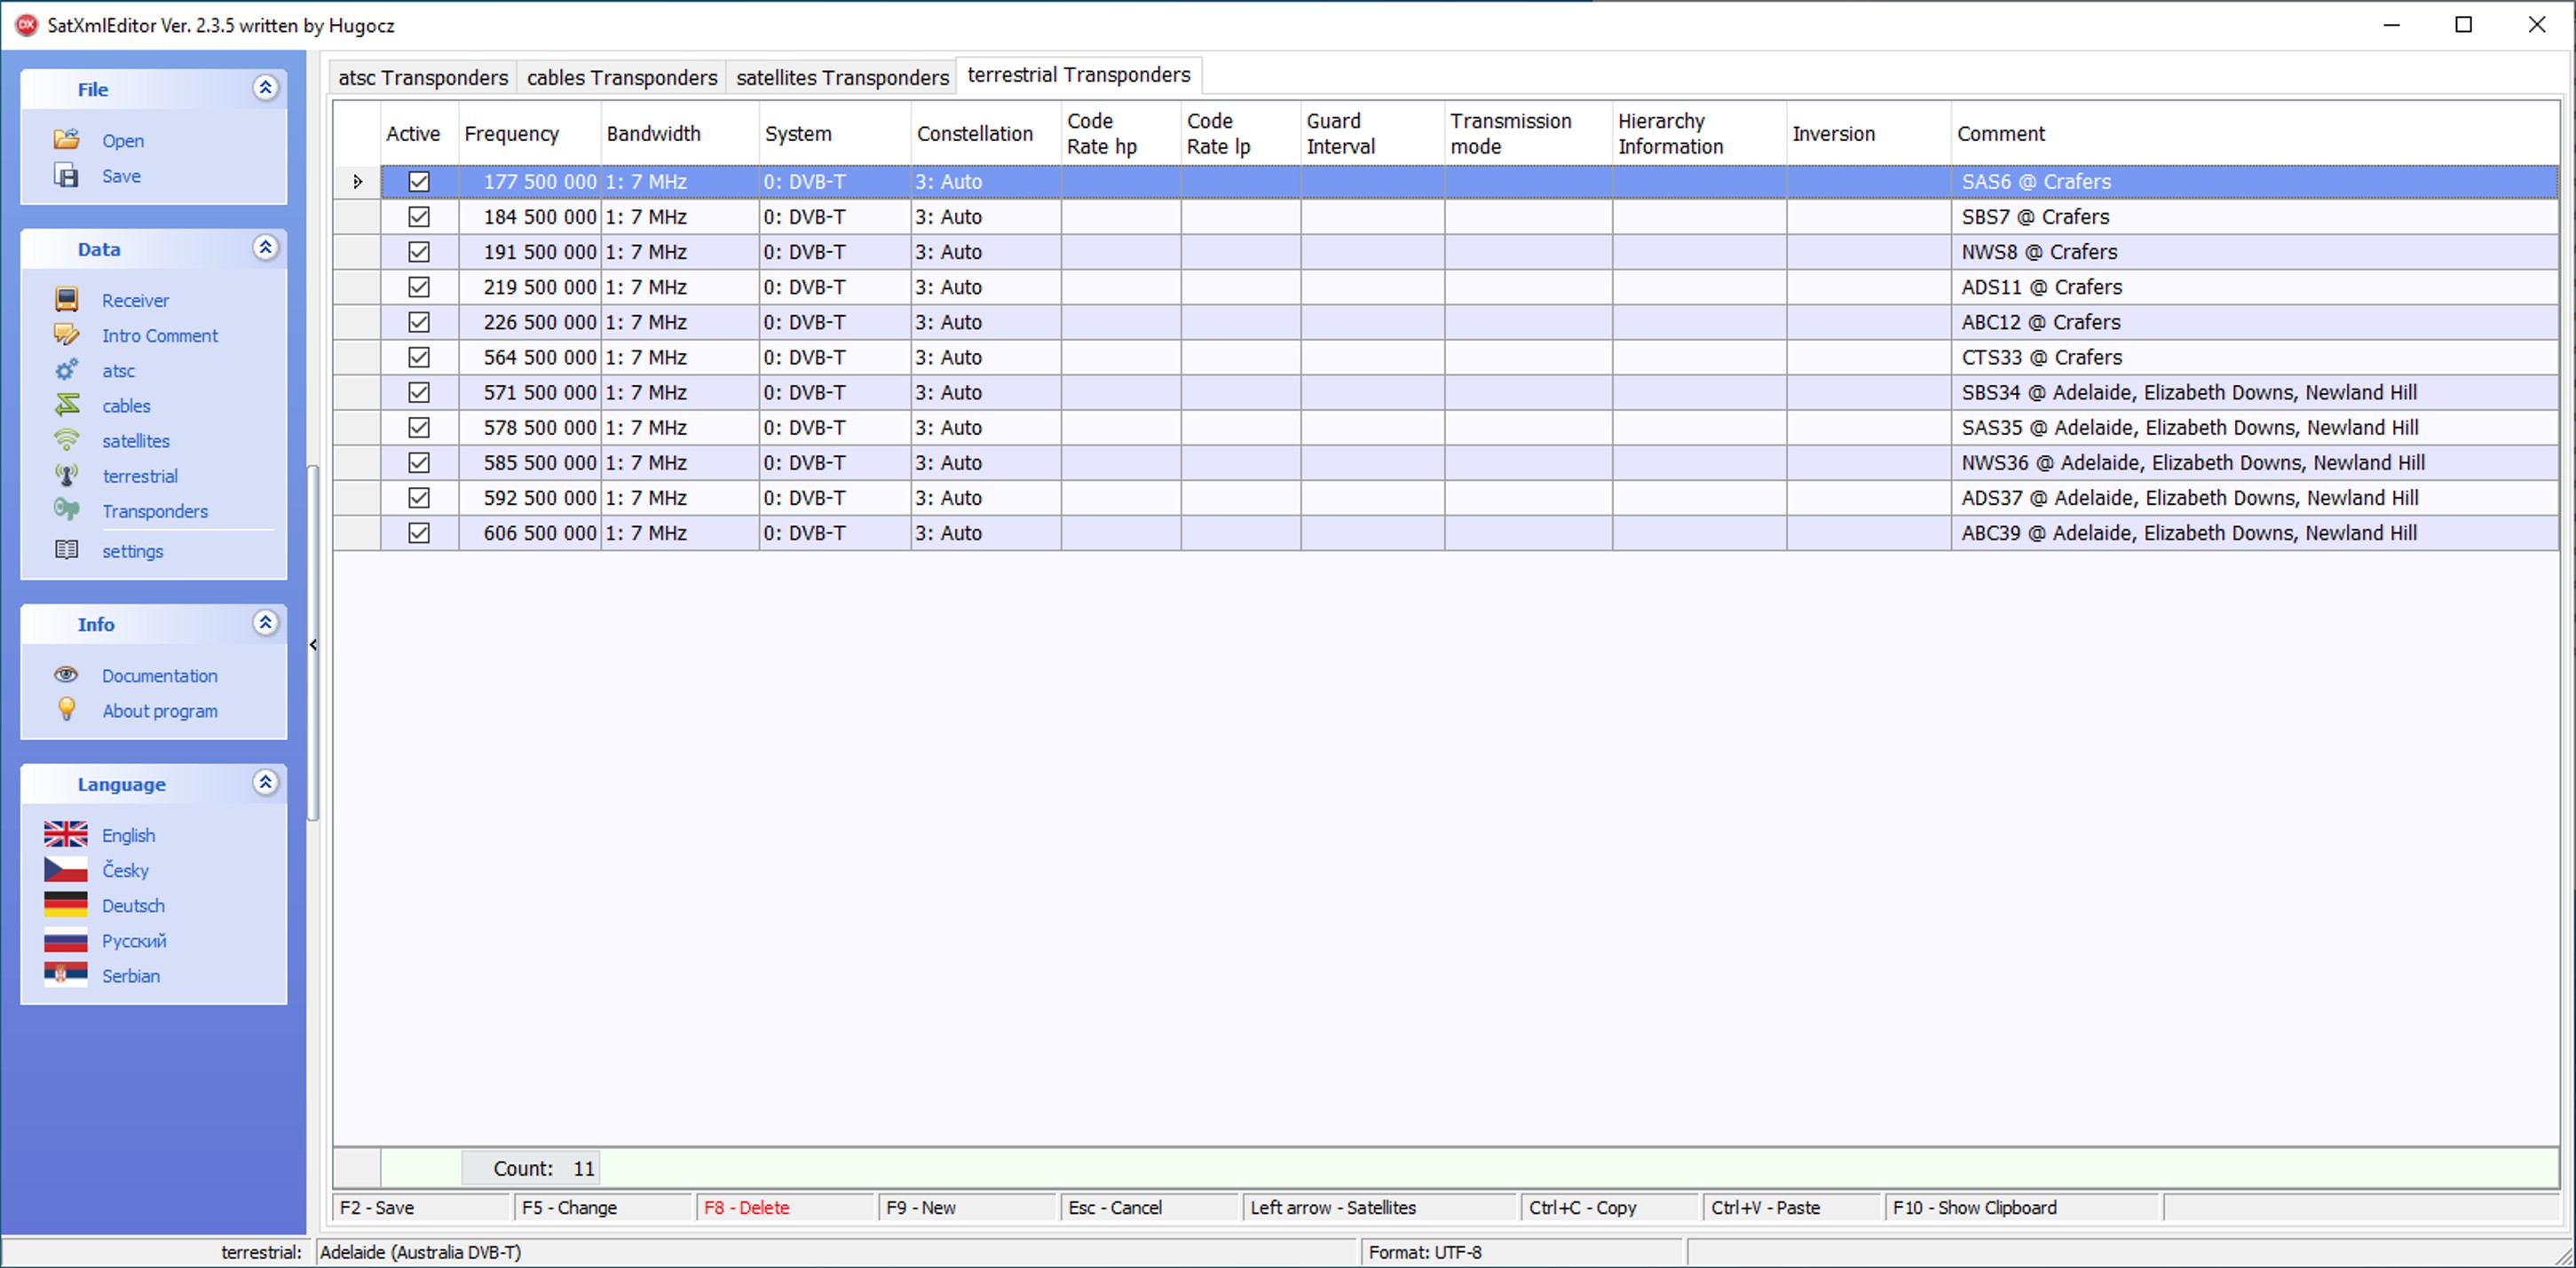Screen dimensions: 2576x1268
Task: Click the Czech flag icon
Action: 65,869
